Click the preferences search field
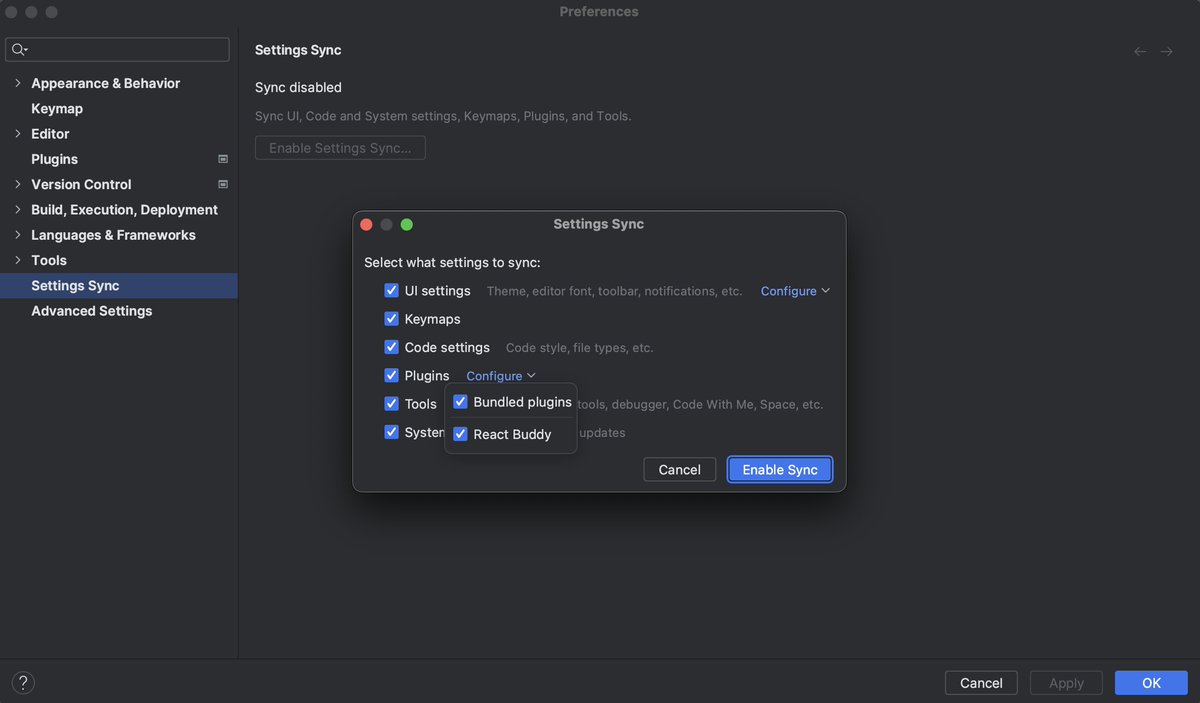Image resolution: width=1200 pixels, height=703 pixels. click(x=117, y=49)
